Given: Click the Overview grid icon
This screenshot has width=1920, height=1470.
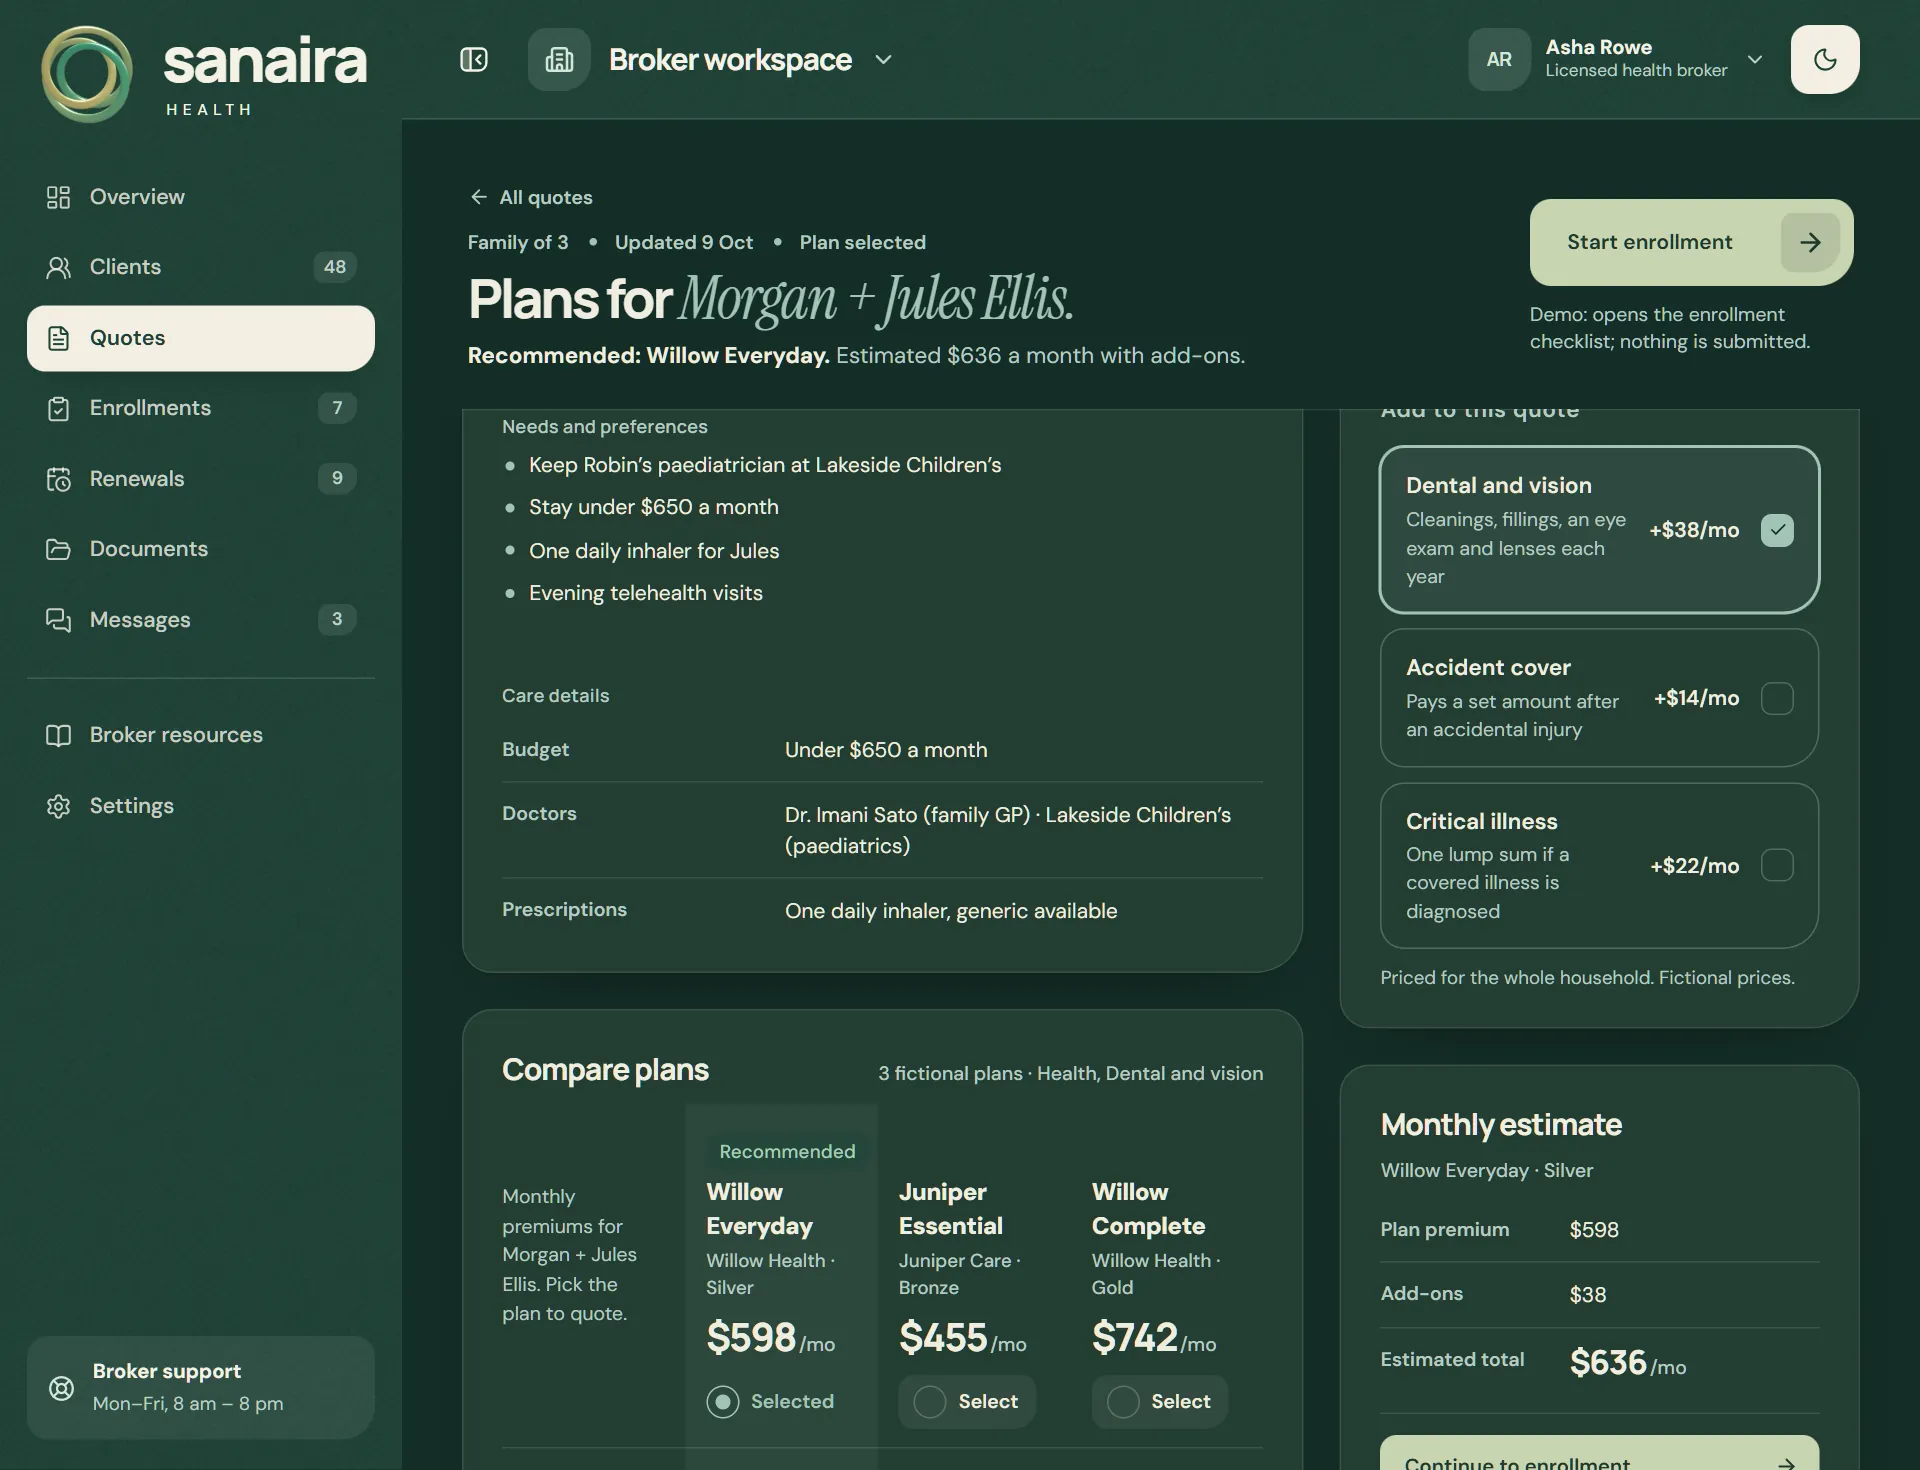Looking at the screenshot, I should (x=58, y=197).
